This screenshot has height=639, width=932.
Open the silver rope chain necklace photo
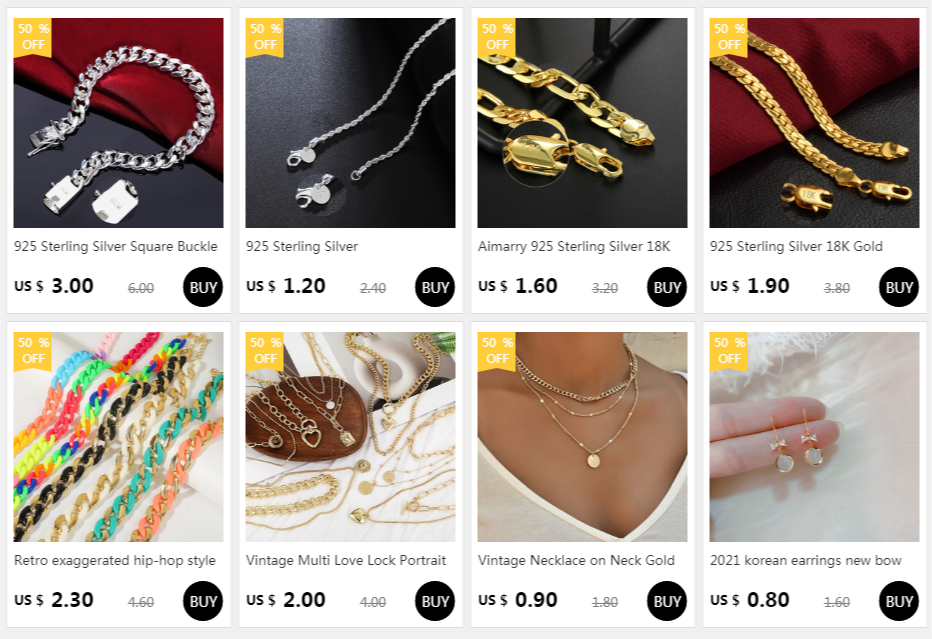coord(350,122)
